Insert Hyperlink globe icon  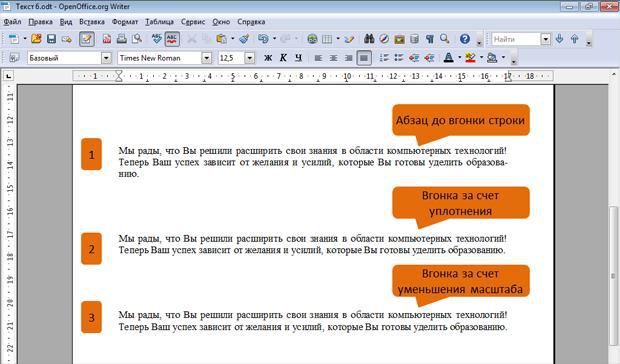pyautogui.click(x=312, y=39)
